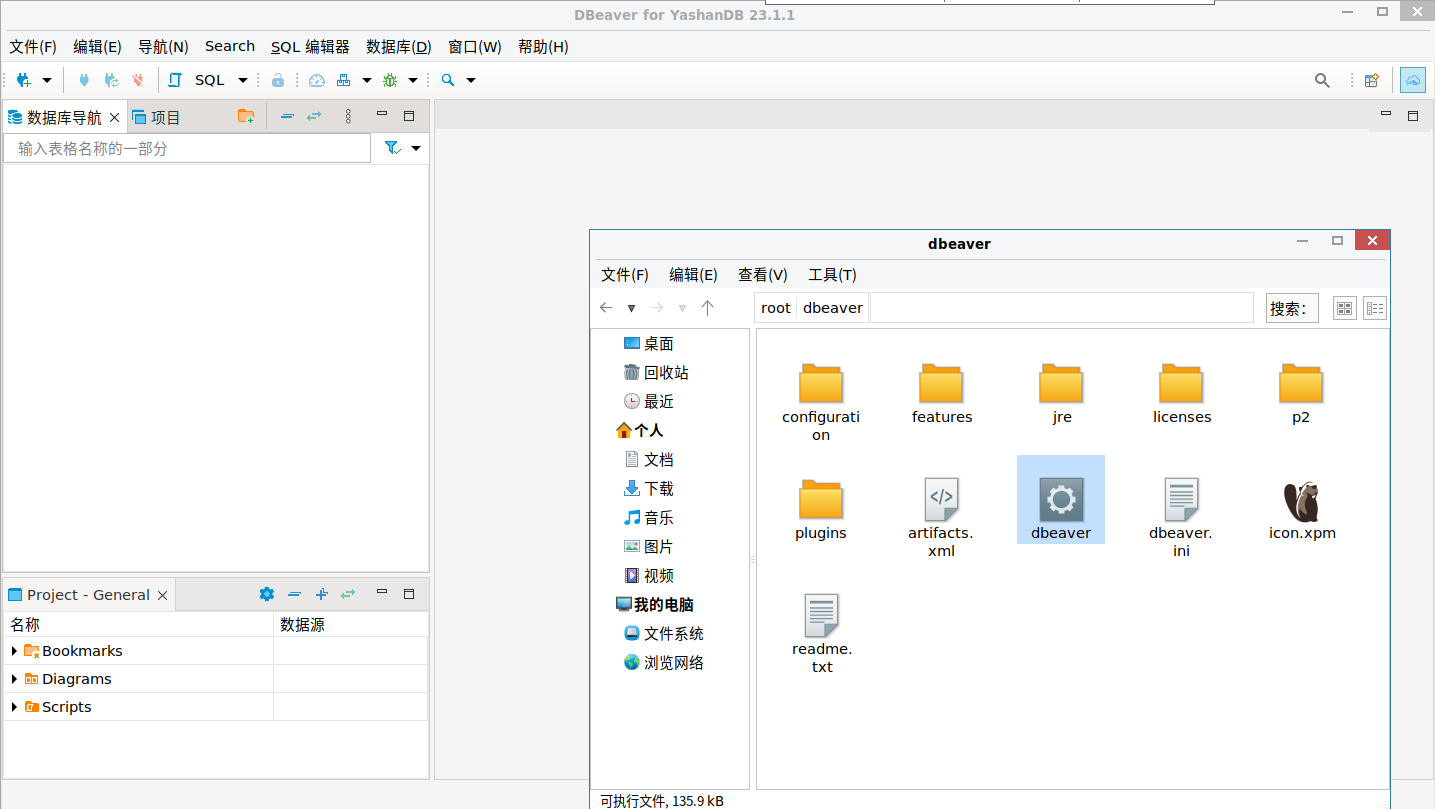Image resolution: width=1435 pixels, height=809 pixels.
Task: Toggle the cloud perspective button in DBeaver
Action: coord(1413,80)
